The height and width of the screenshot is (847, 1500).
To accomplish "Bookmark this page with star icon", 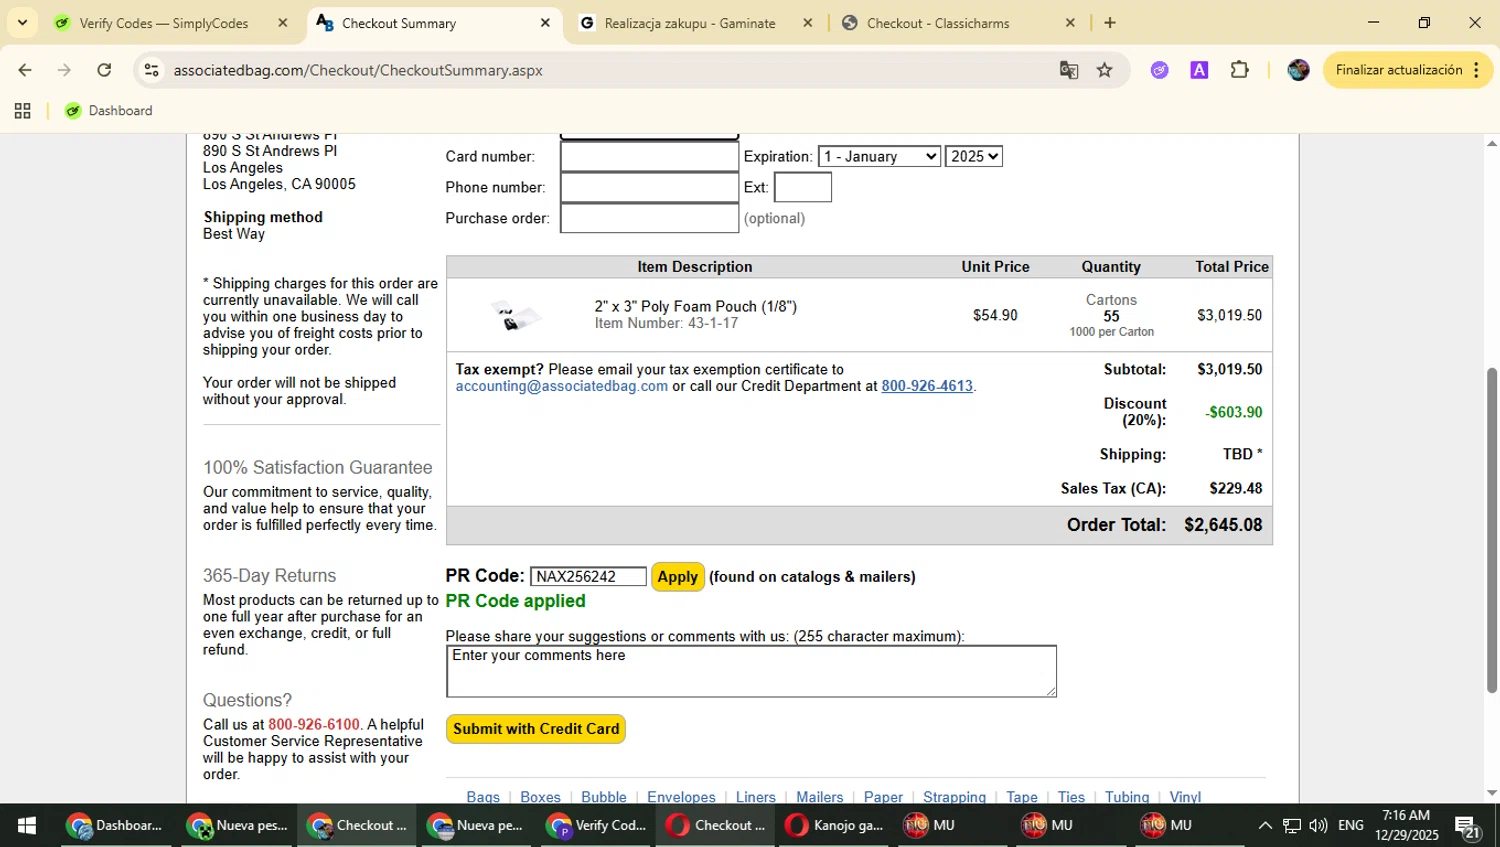I will (1105, 70).
